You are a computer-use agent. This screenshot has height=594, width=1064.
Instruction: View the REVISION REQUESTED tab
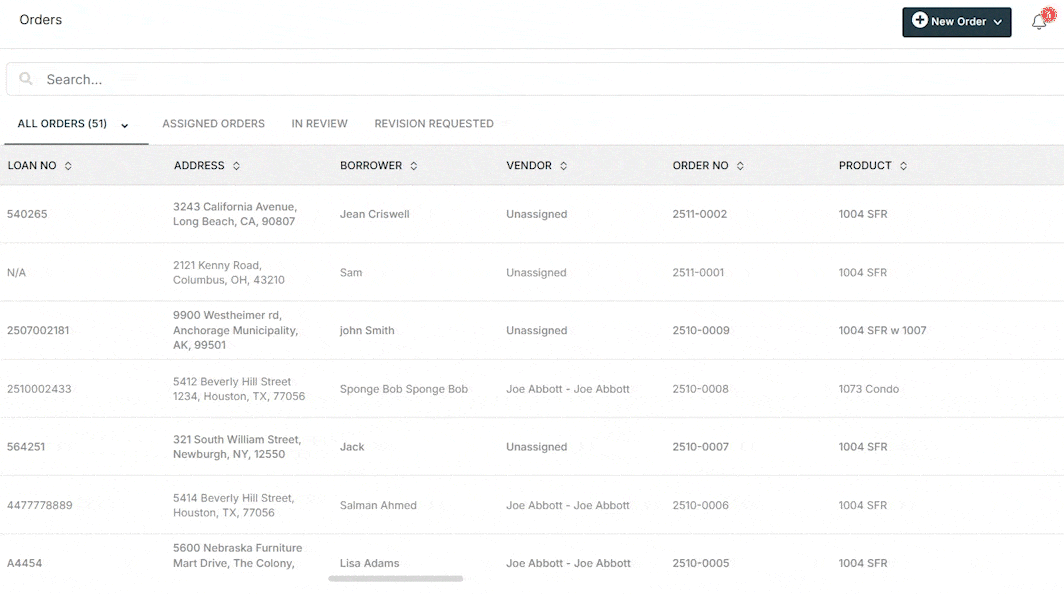tap(434, 123)
